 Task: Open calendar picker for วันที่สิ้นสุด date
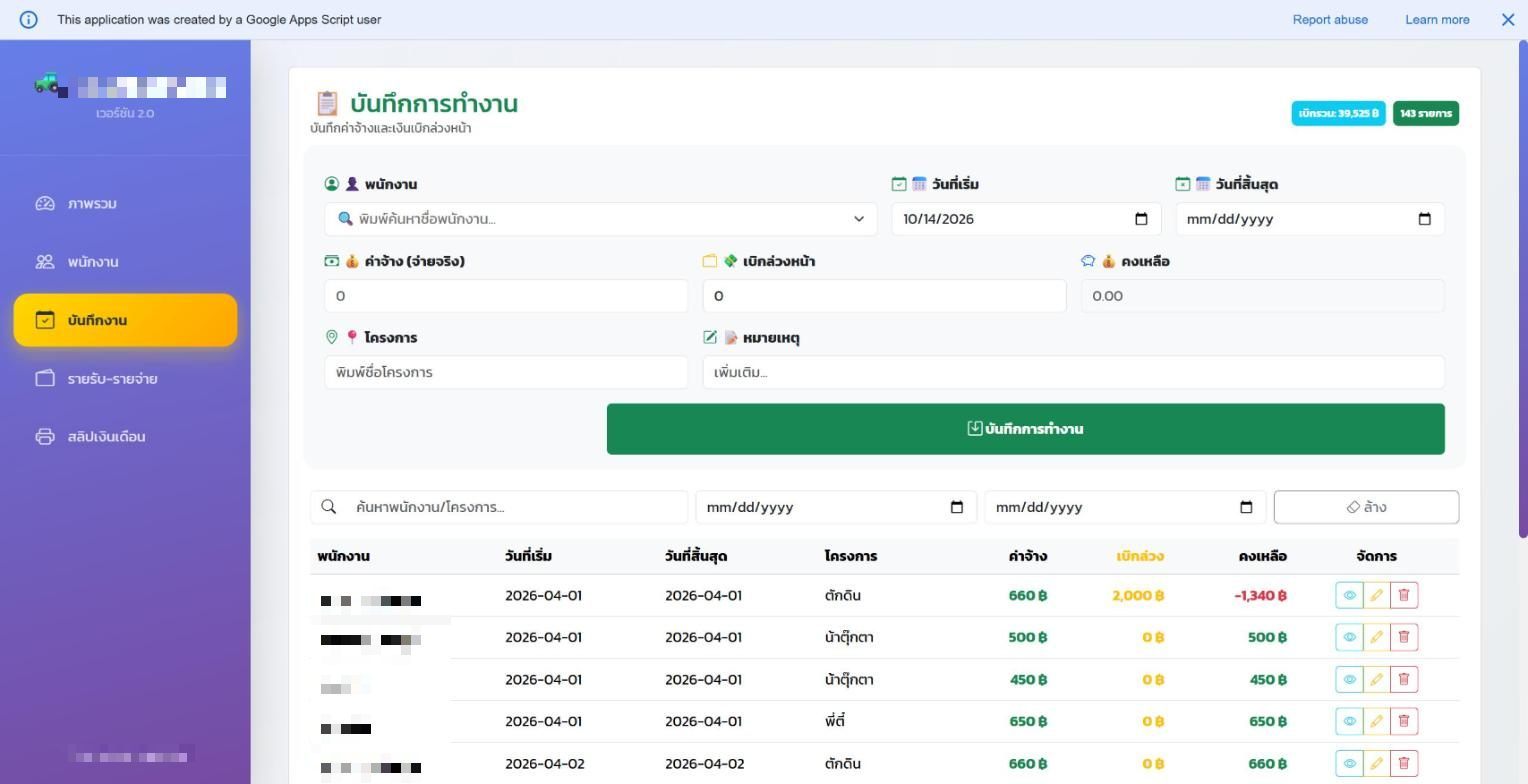pyautogui.click(x=1425, y=219)
